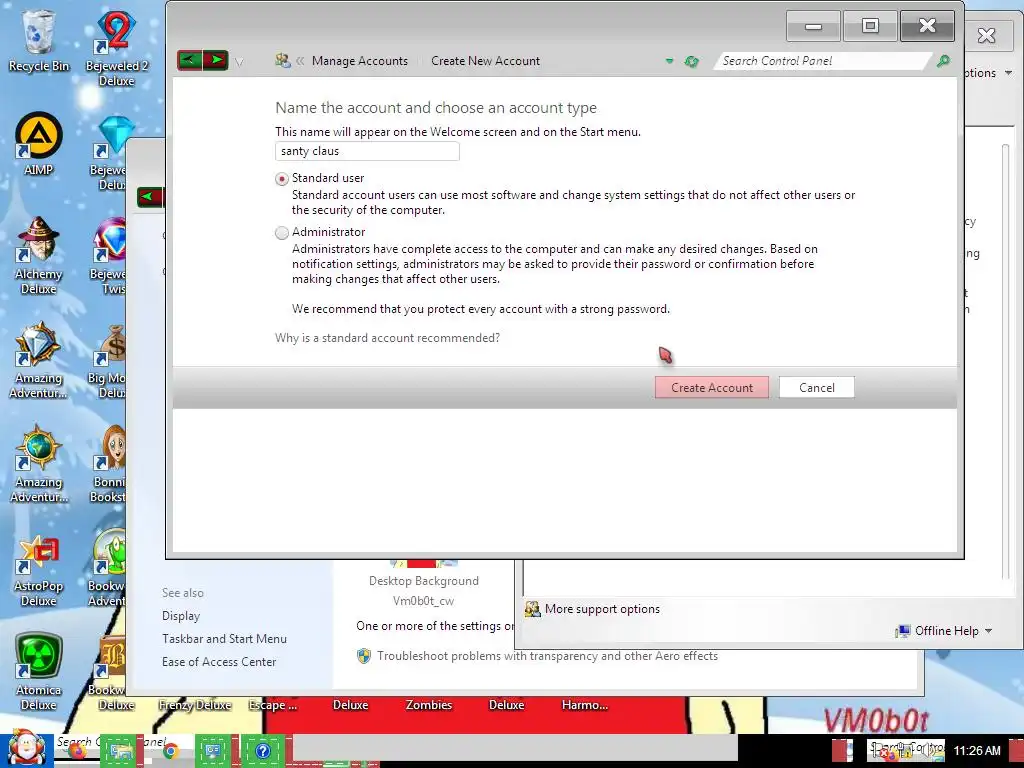The width and height of the screenshot is (1024, 768).
Task: Expand the breadcrumb double-chevron before Manage Accounts
Action: coord(300,61)
